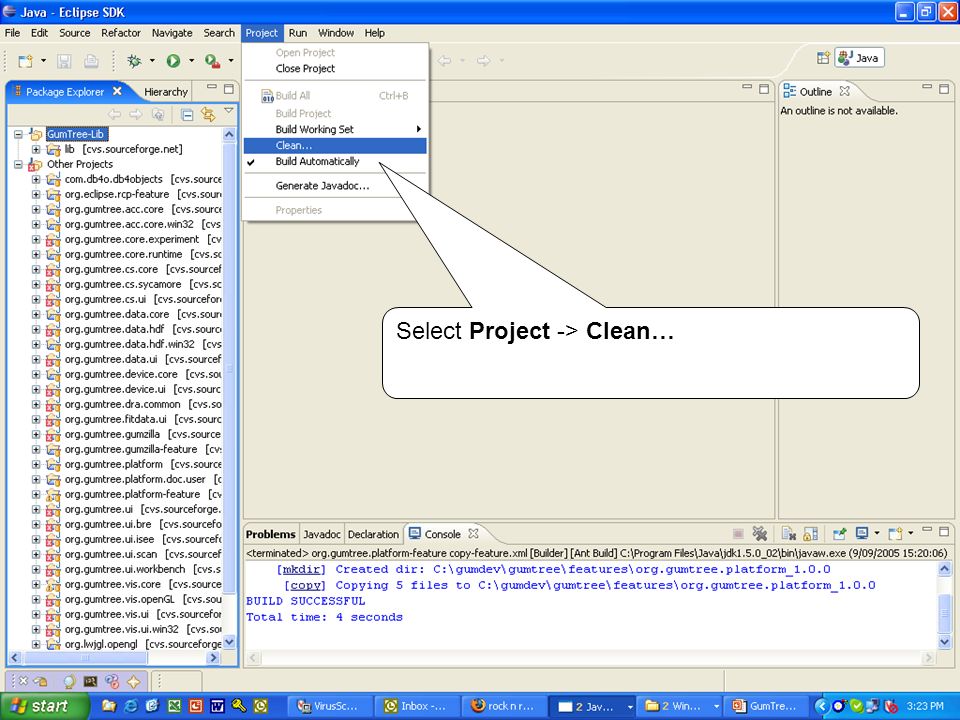The width and height of the screenshot is (960, 720).
Task: Click the fast view question marks icon
Action: (111, 681)
